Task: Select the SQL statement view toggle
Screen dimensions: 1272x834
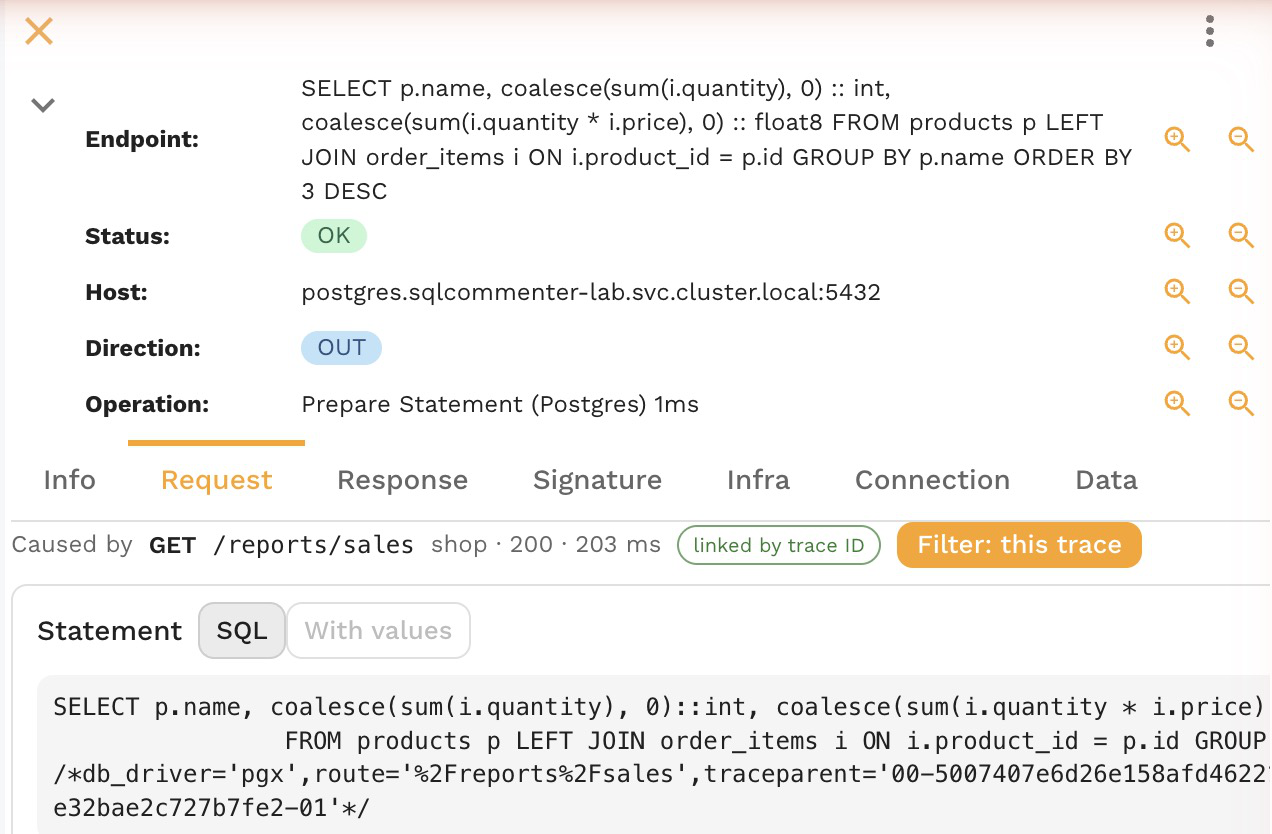Action: point(242,631)
